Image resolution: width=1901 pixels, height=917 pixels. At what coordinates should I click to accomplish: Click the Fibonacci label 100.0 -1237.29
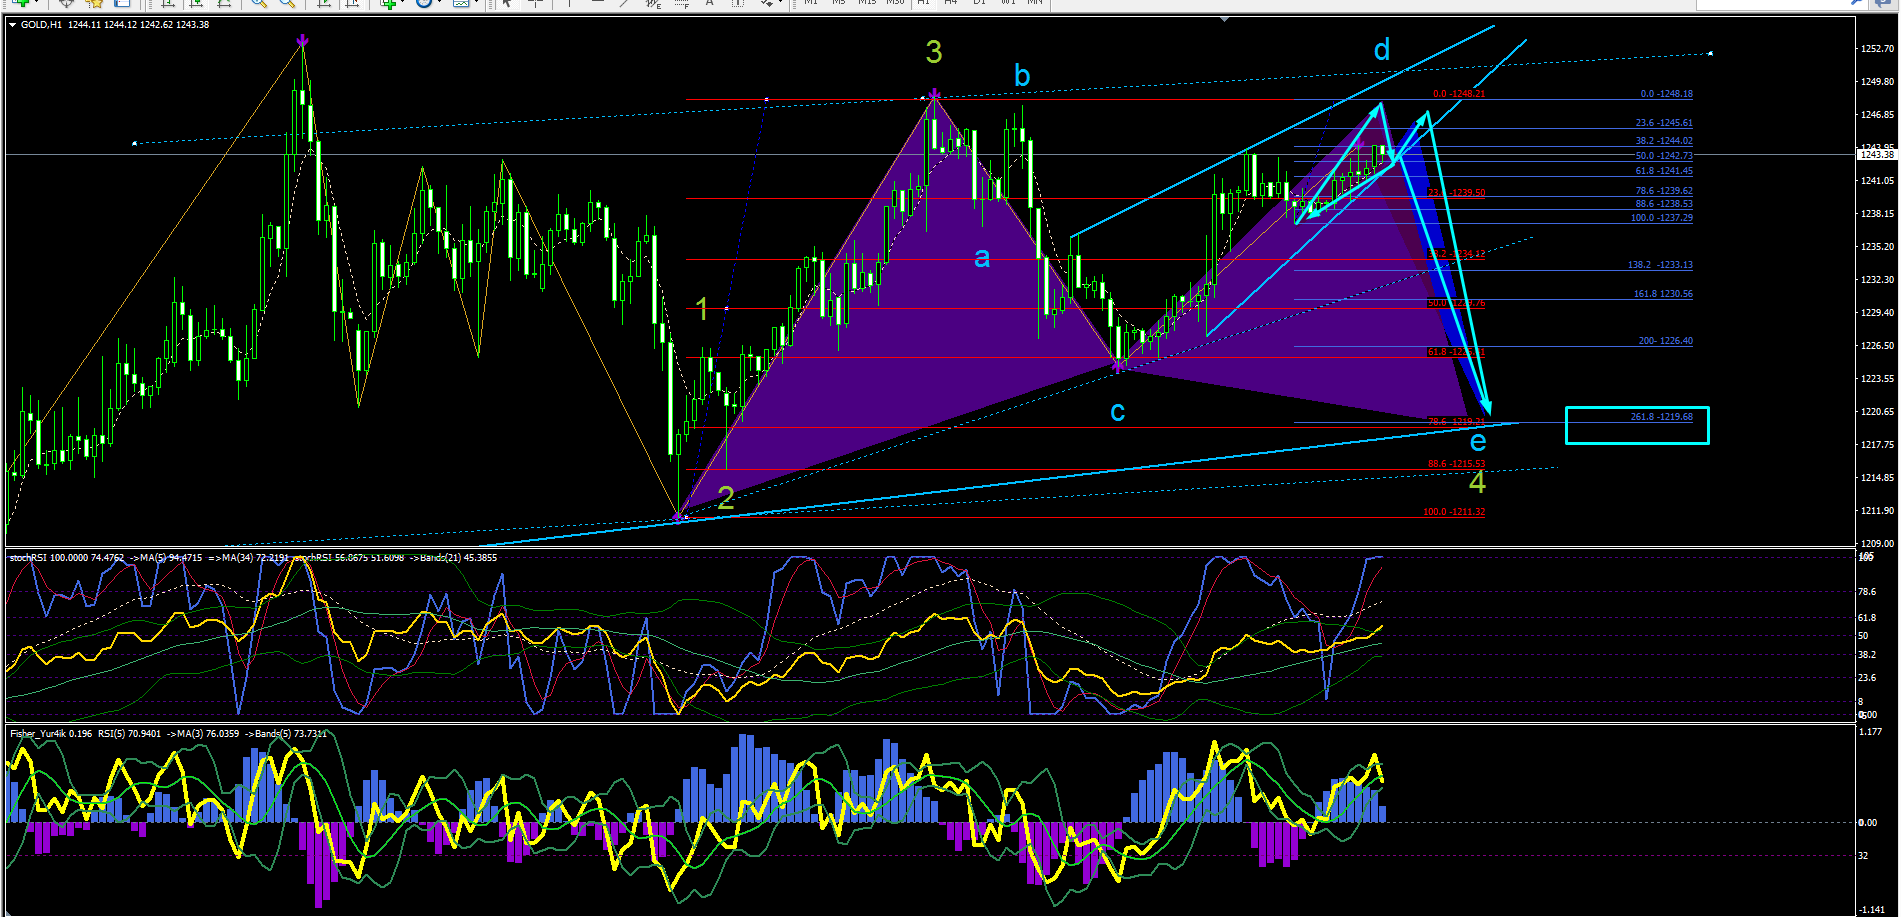[1662, 218]
